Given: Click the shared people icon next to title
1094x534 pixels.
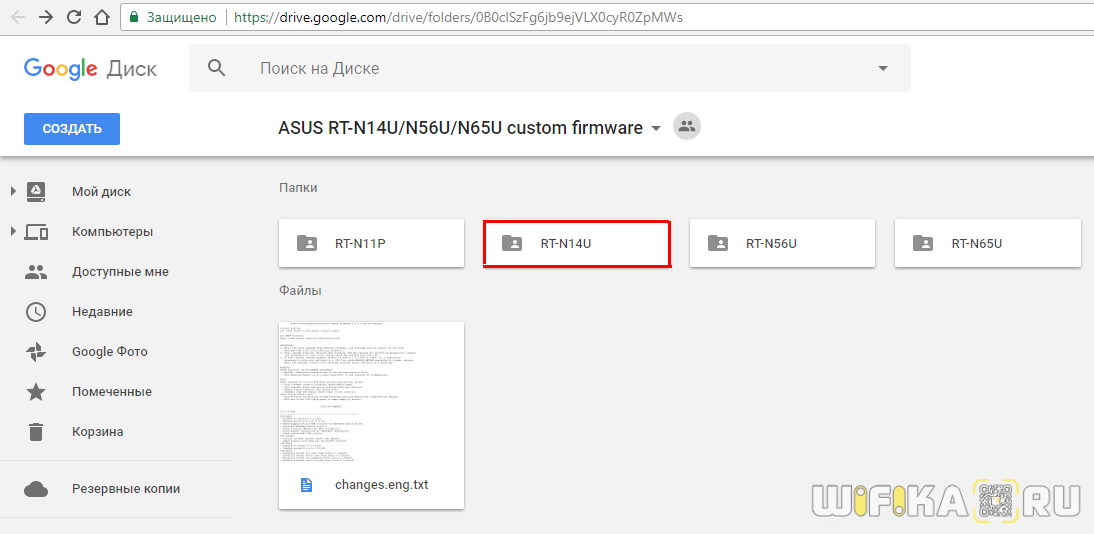Looking at the screenshot, I should (687, 126).
